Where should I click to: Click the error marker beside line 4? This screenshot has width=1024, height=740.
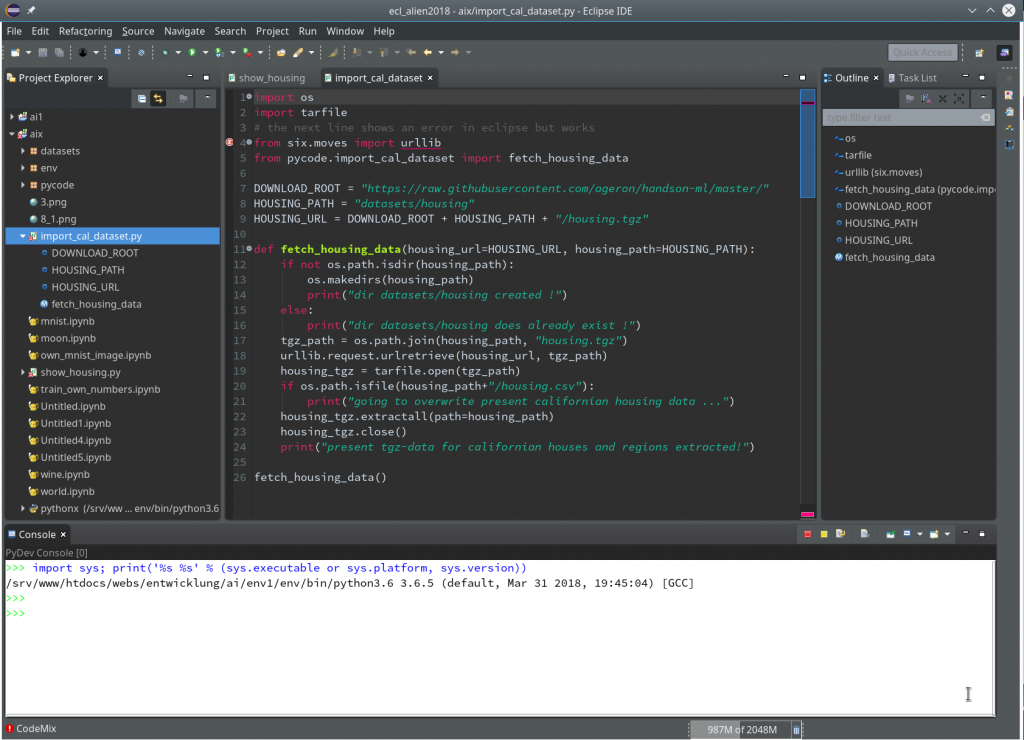[228, 142]
